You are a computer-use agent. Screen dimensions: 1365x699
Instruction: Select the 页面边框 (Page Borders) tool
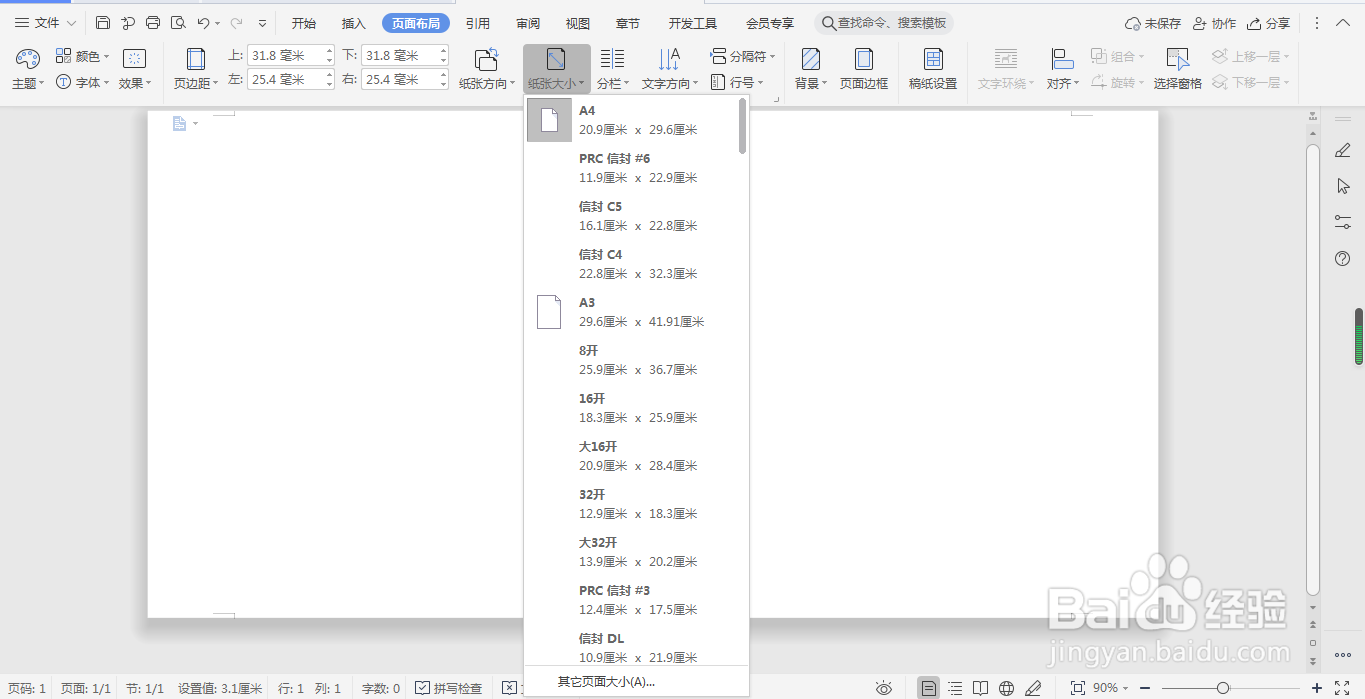[x=862, y=67]
